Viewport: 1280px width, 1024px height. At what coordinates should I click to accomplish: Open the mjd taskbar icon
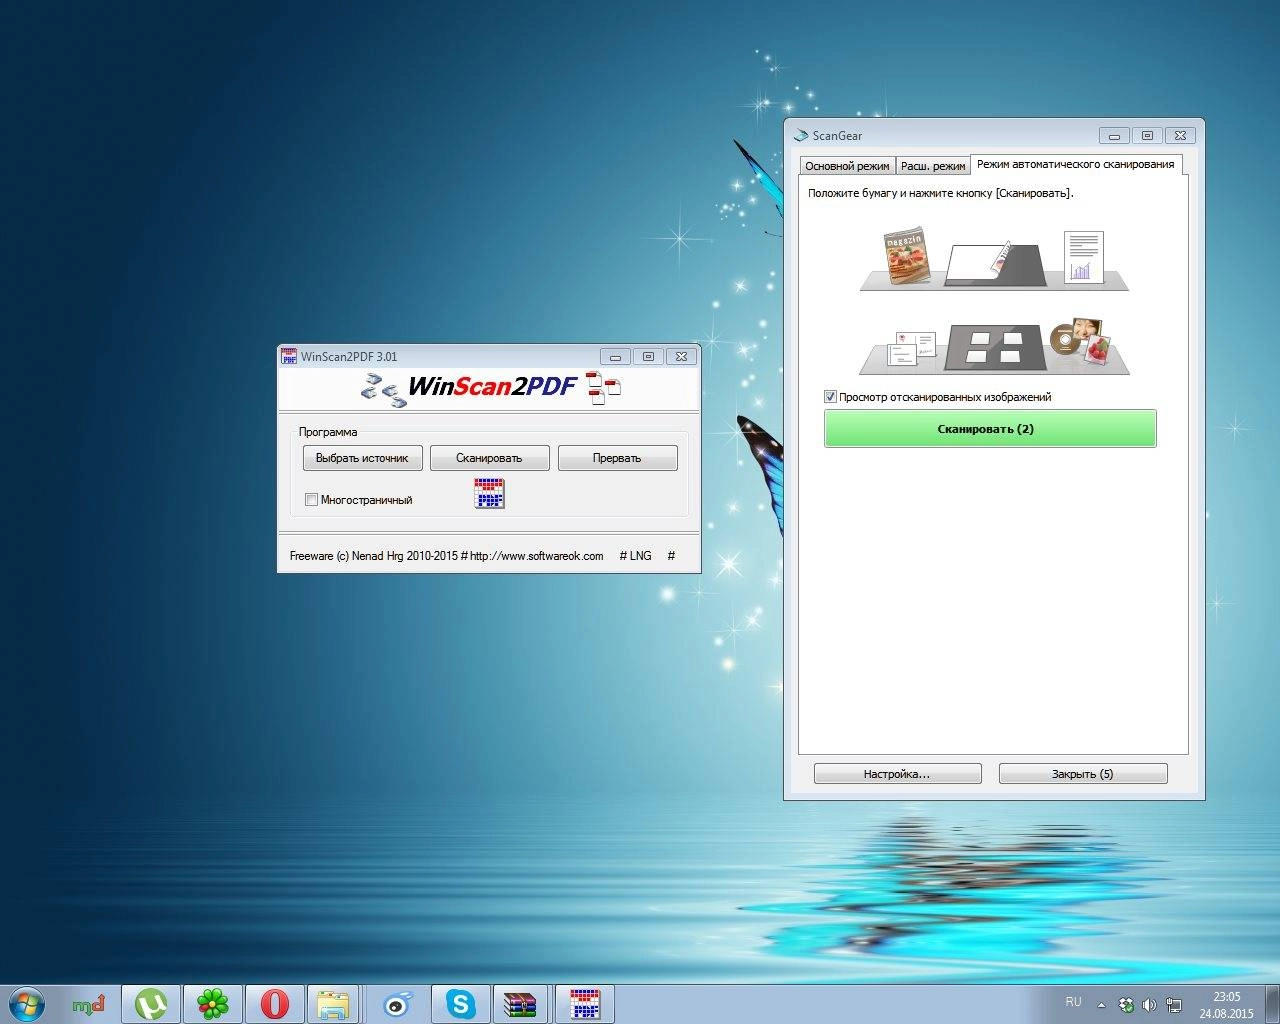89,1004
